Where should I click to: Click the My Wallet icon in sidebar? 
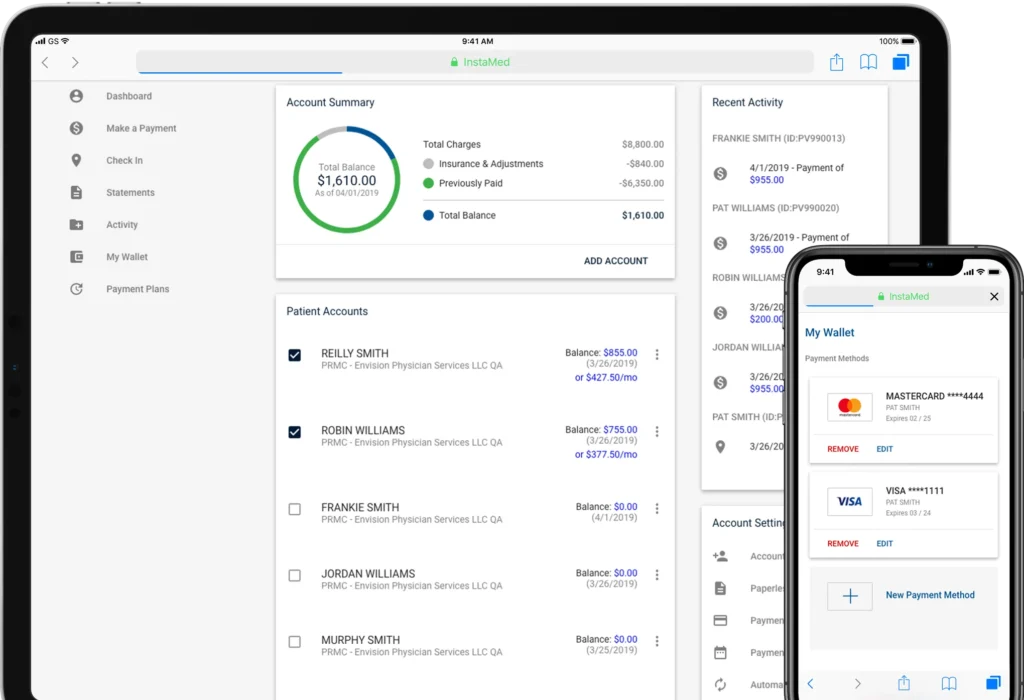(76, 257)
